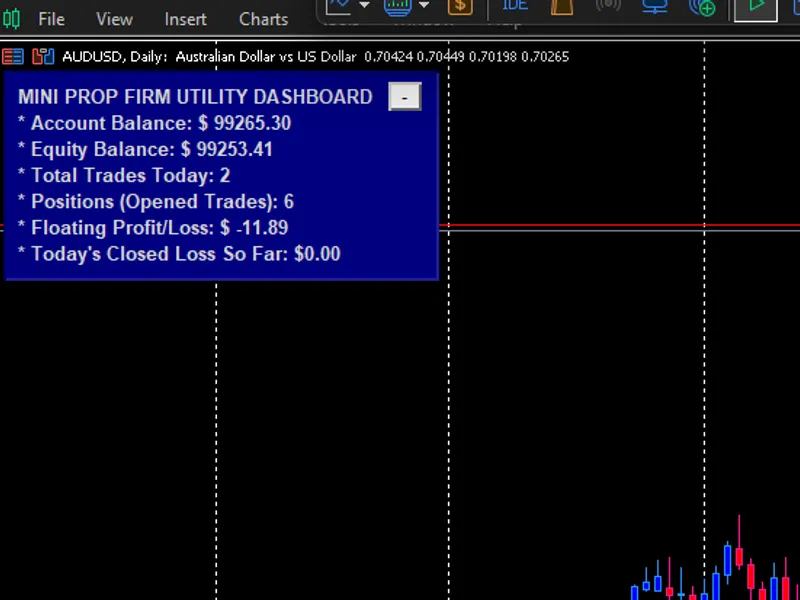Click the signal icon with green plus
Image resolution: width=800 pixels, height=600 pixels.
pos(703,7)
